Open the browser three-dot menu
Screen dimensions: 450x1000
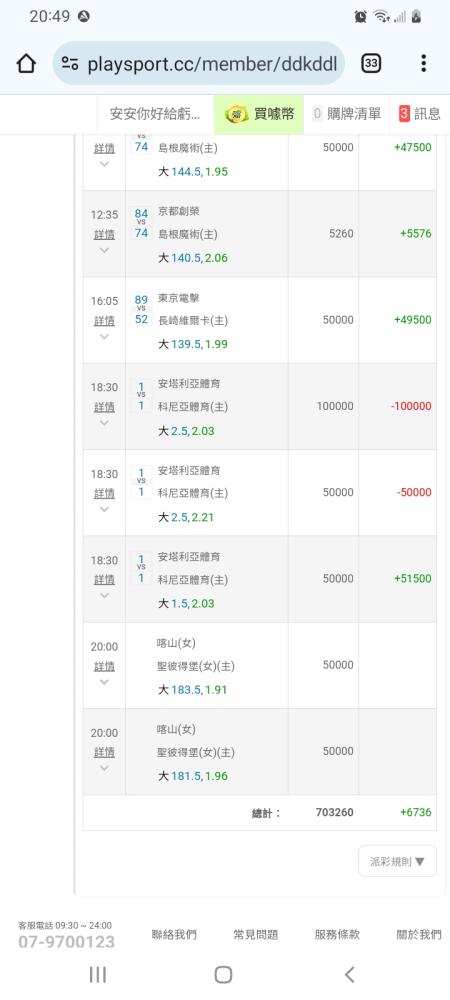pyautogui.click(x=423, y=63)
